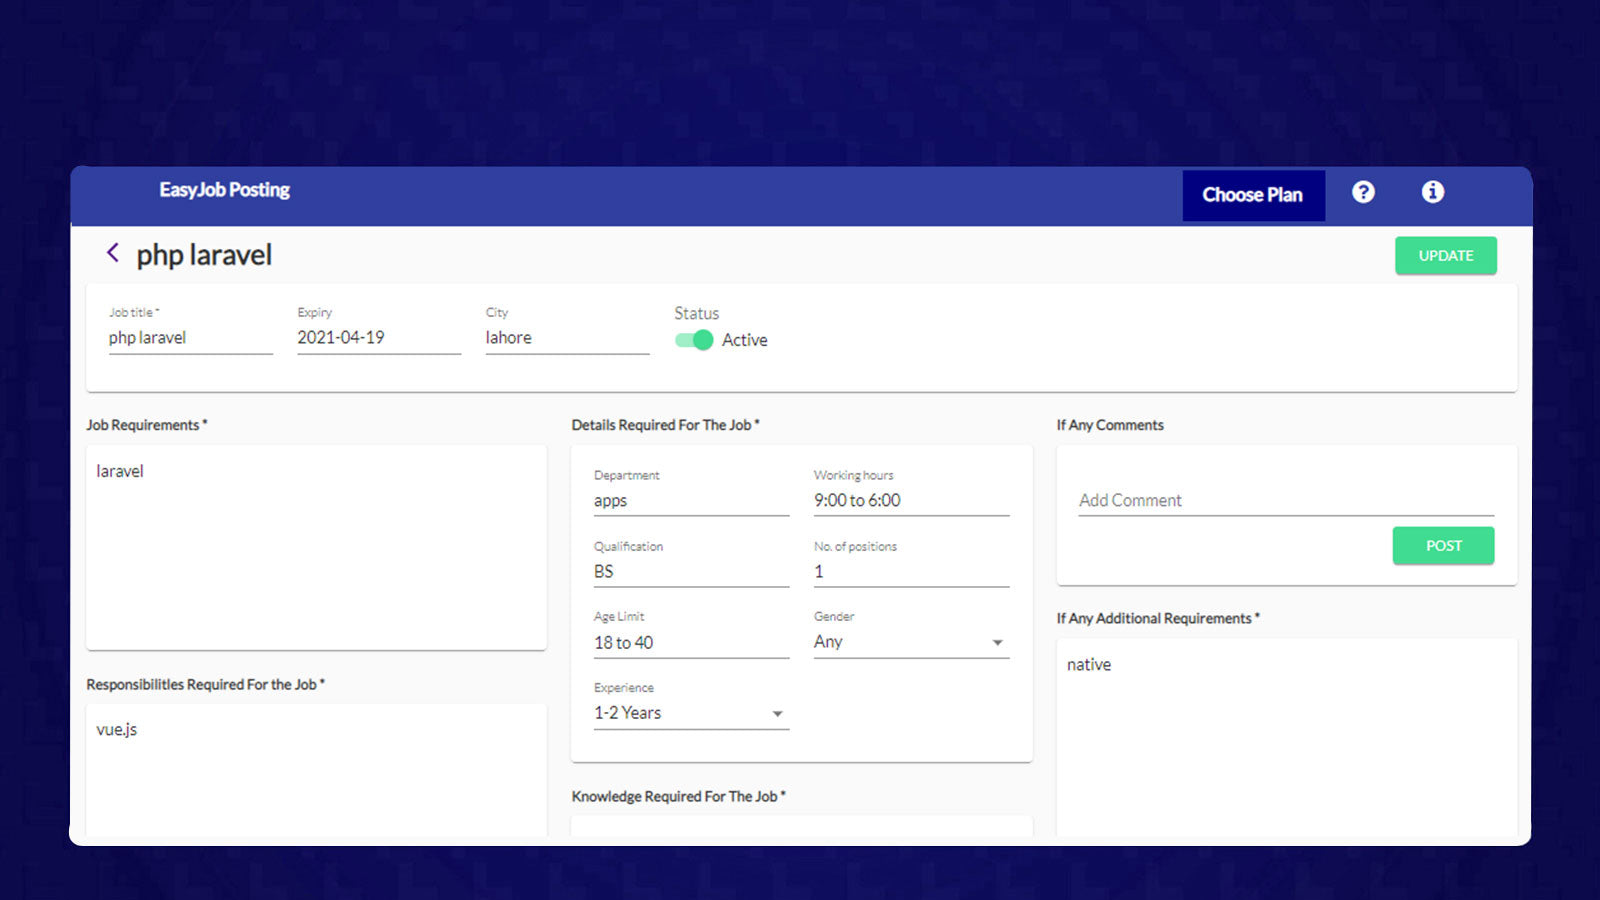1600x900 pixels.
Task: Click into the Add Comment field
Action: pos(1285,500)
